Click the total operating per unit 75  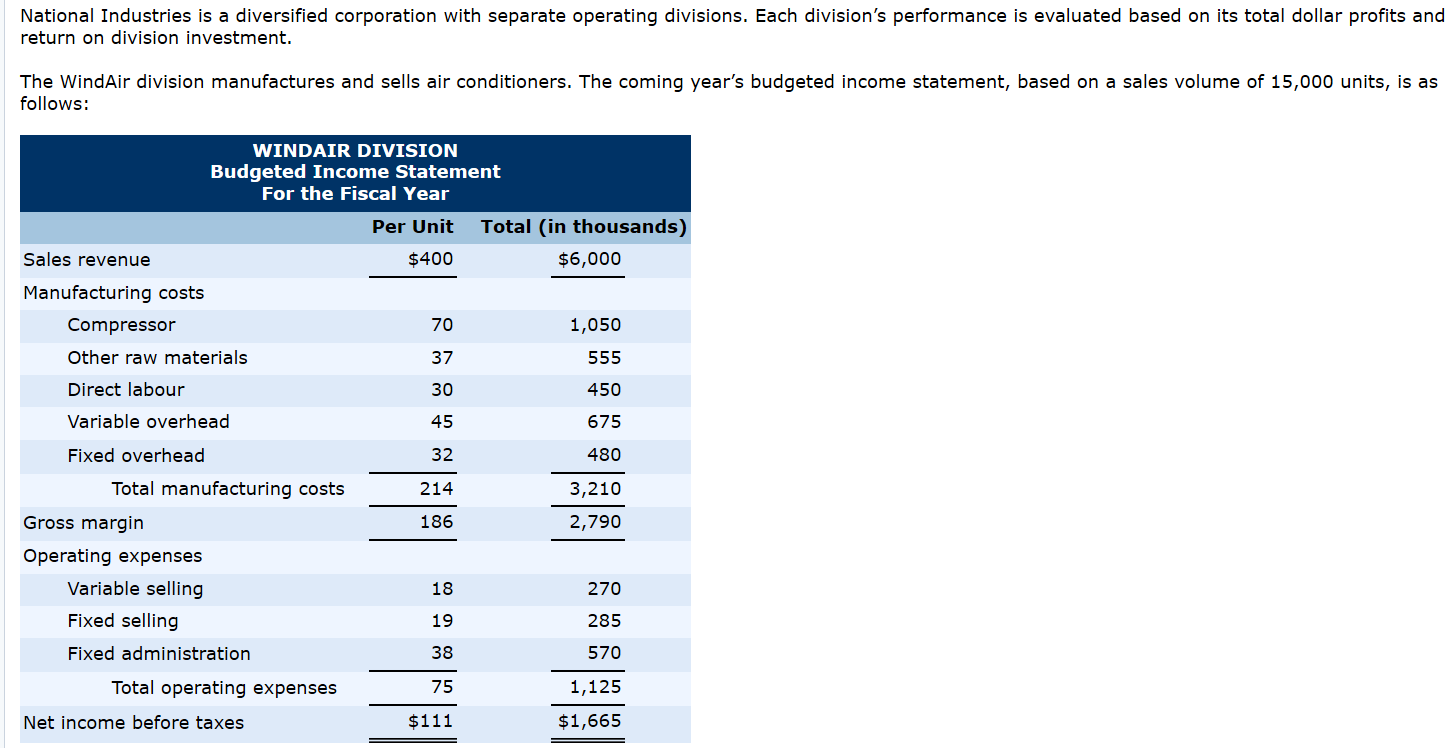(x=442, y=687)
